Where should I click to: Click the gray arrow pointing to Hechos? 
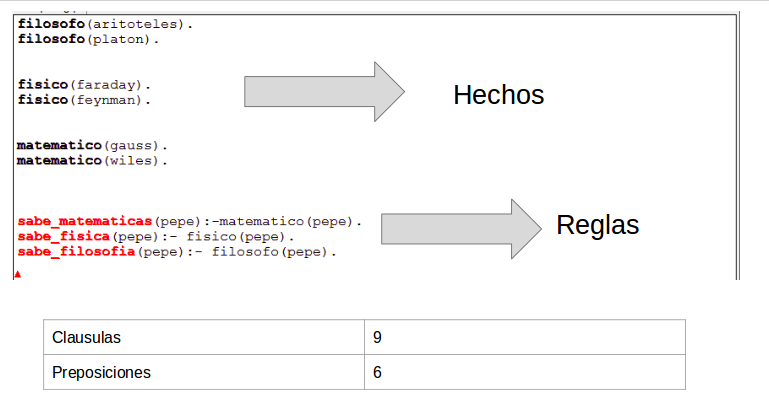coord(322,92)
